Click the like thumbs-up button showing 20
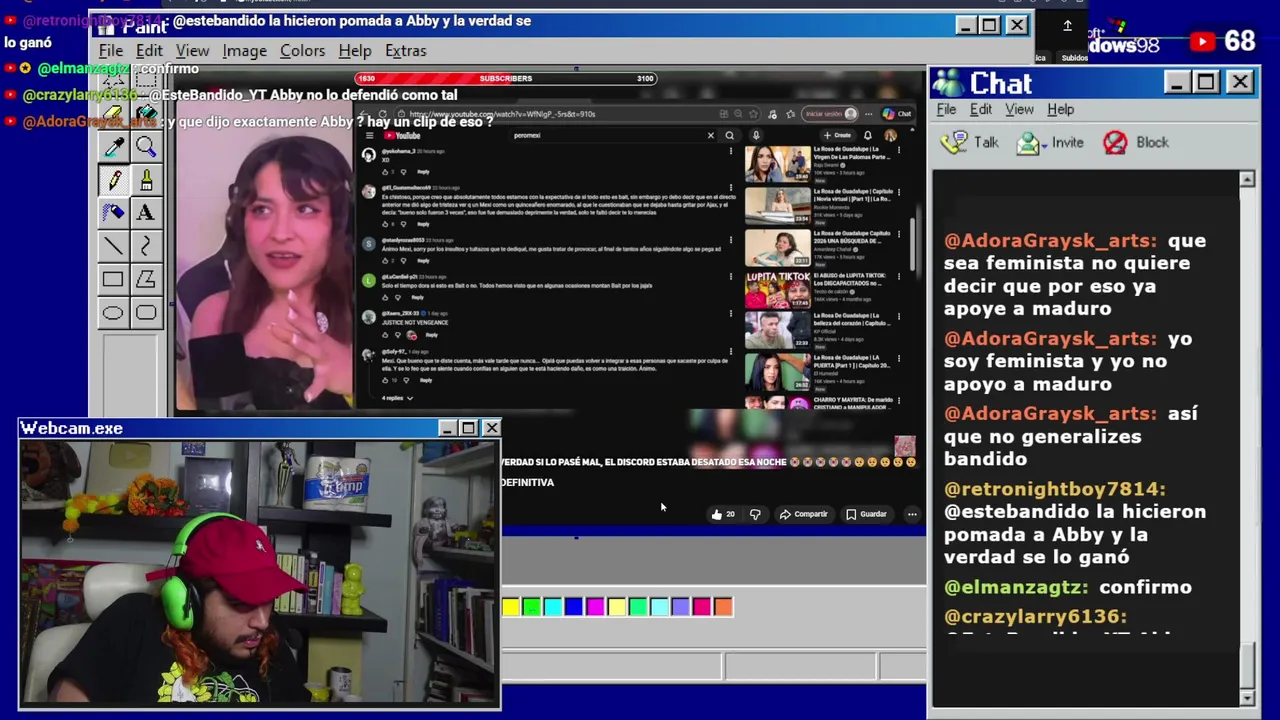1280x720 pixels. [x=723, y=514]
